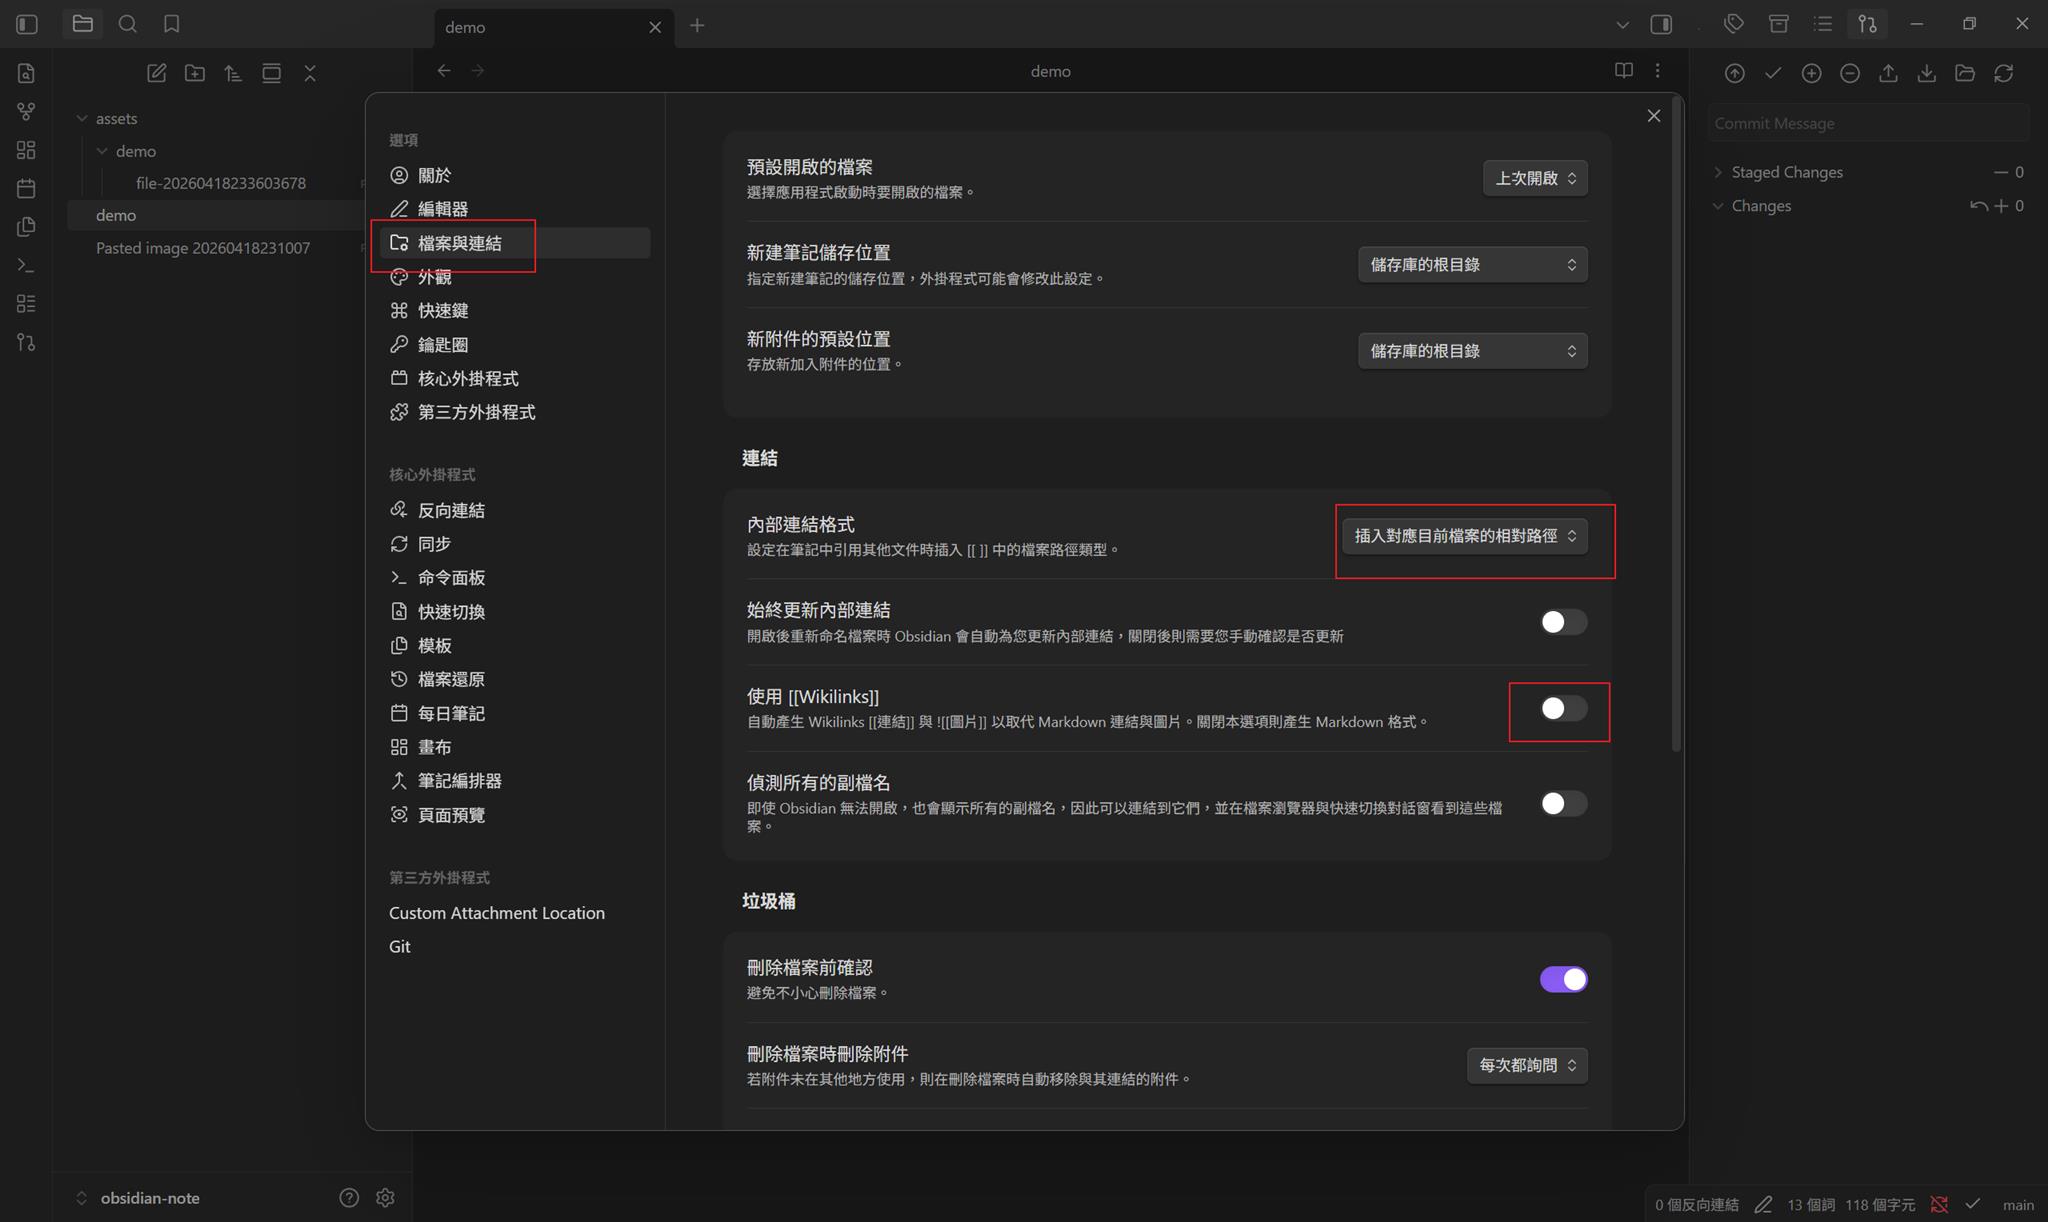
Task: Open the search icon in top bar
Action: (127, 24)
